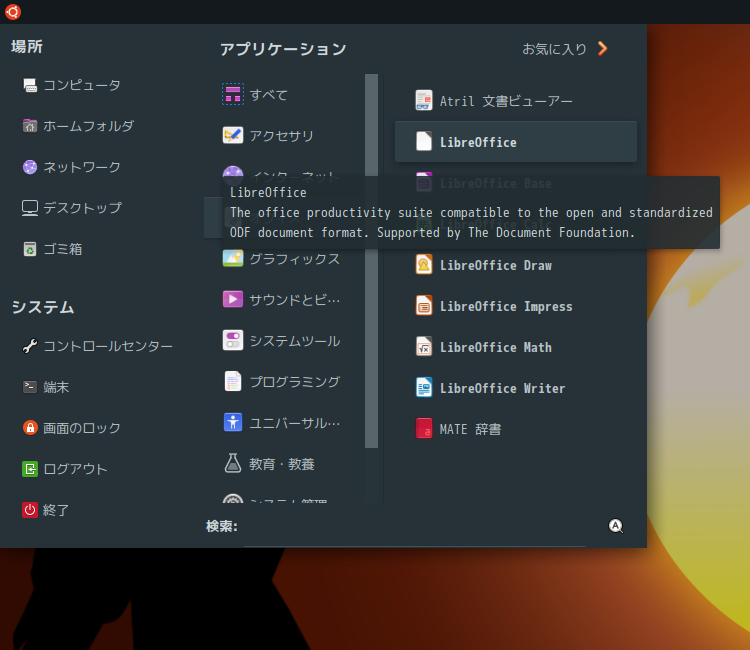Click the プログラミング label text
This screenshot has width=750, height=650.
(x=295, y=382)
